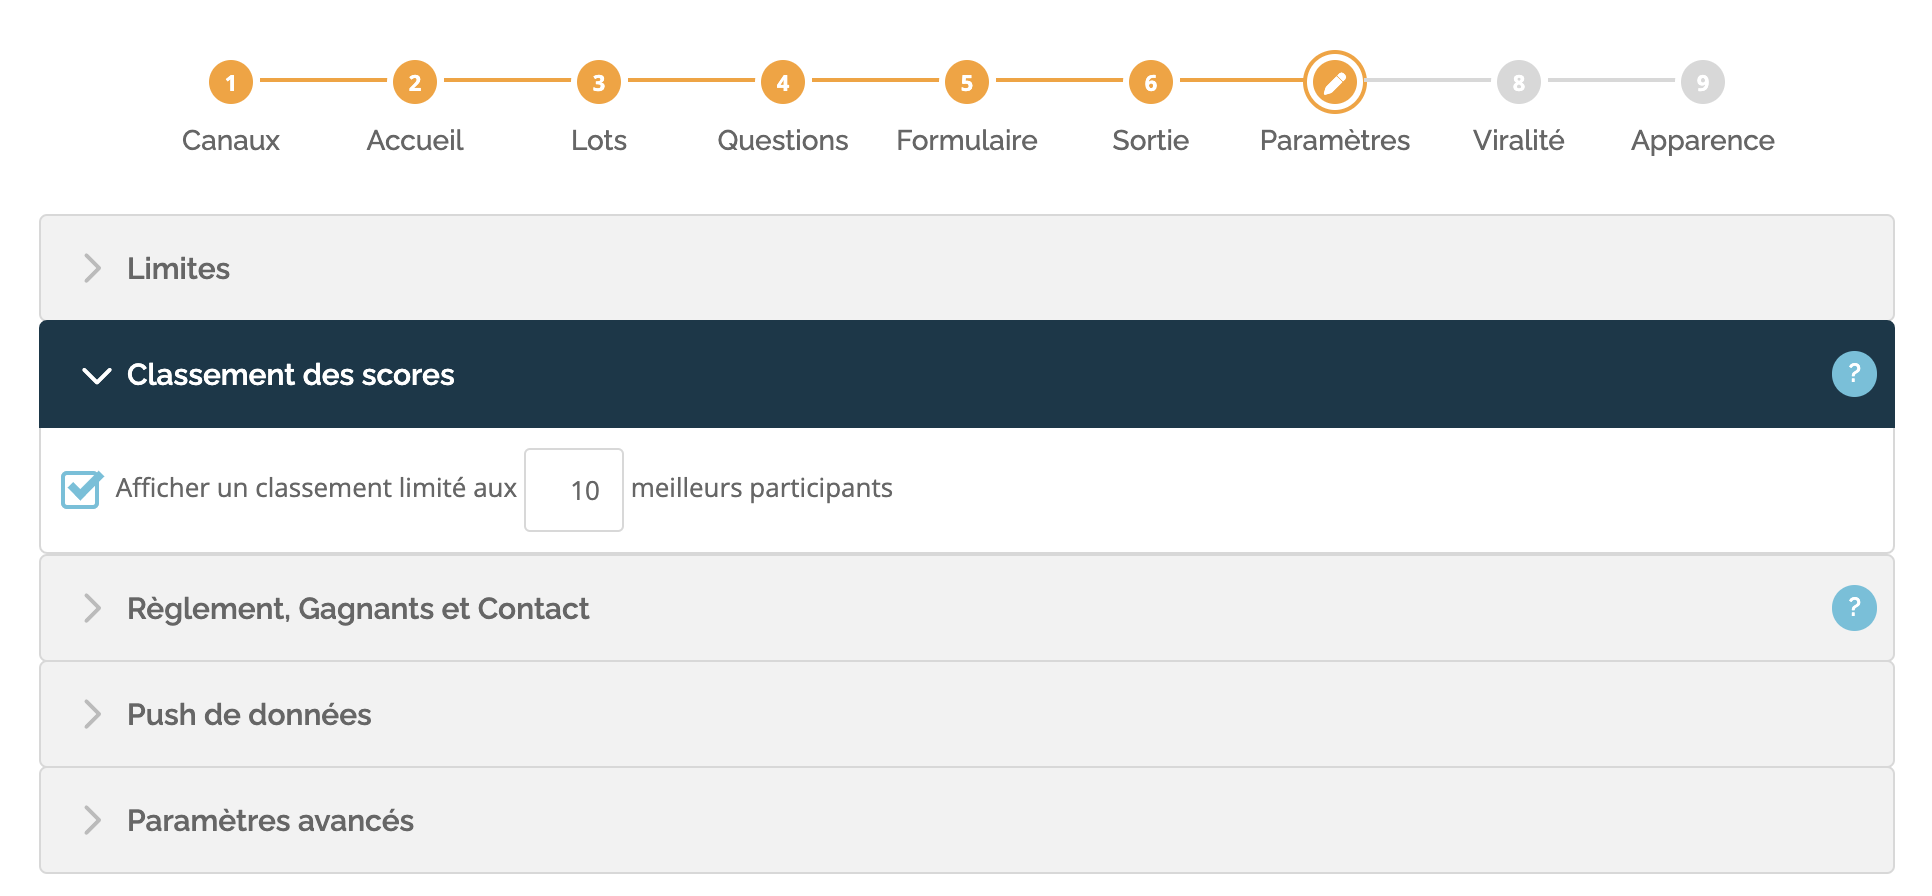Image resolution: width=1932 pixels, height=896 pixels.
Task: Select step 4 Questions circle
Action: (x=783, y=82)
